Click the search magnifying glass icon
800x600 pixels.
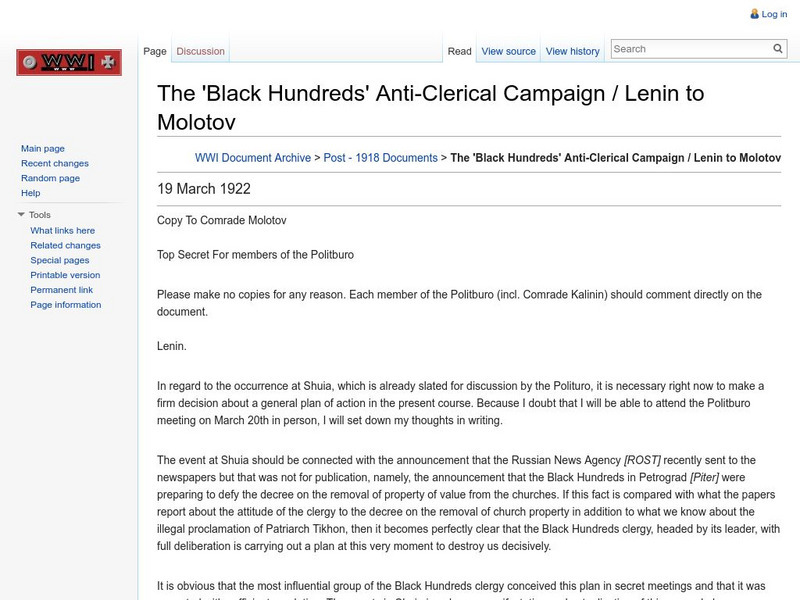coord(777,47)
